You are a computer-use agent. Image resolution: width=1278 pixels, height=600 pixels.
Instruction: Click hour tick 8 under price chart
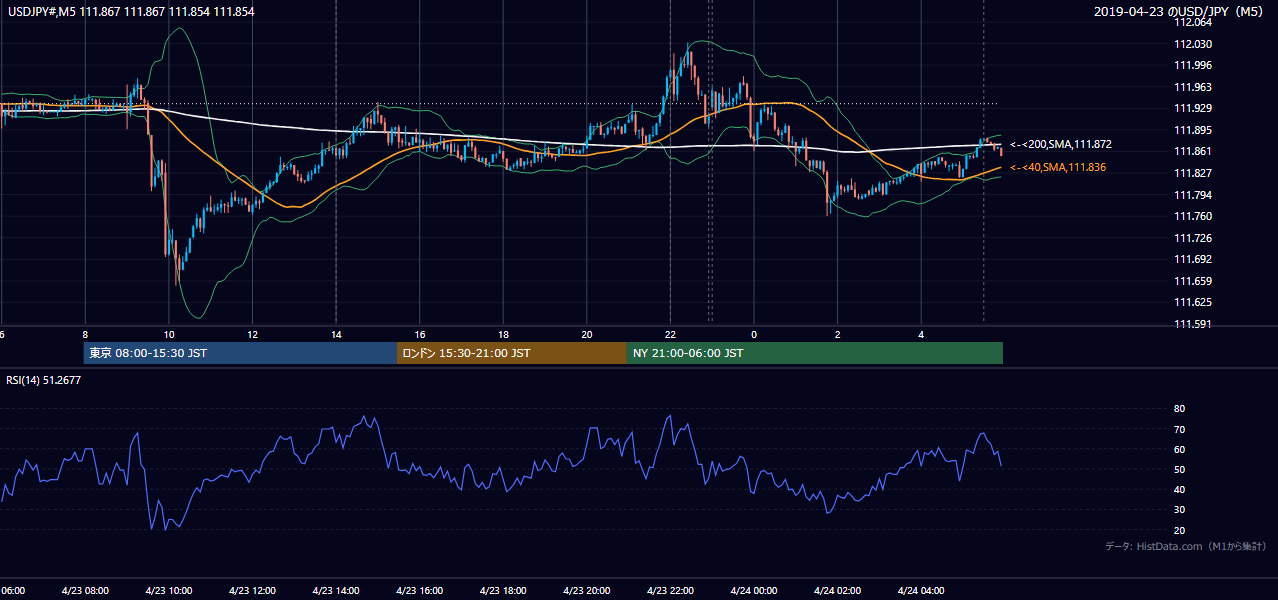[x=85, y=335]
